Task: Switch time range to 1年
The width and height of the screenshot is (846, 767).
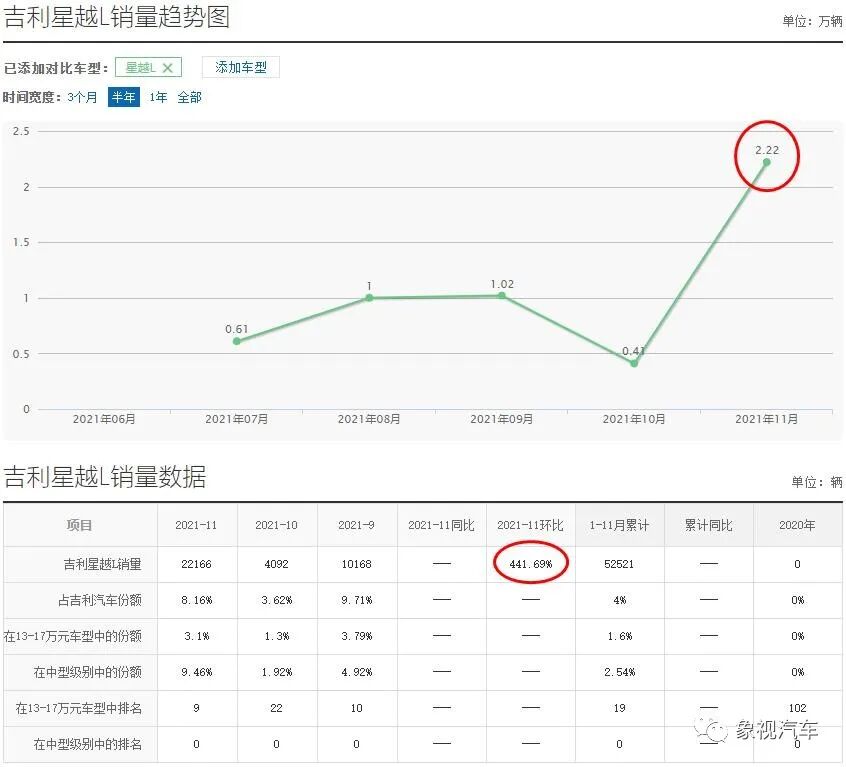Action: (158, 98)
